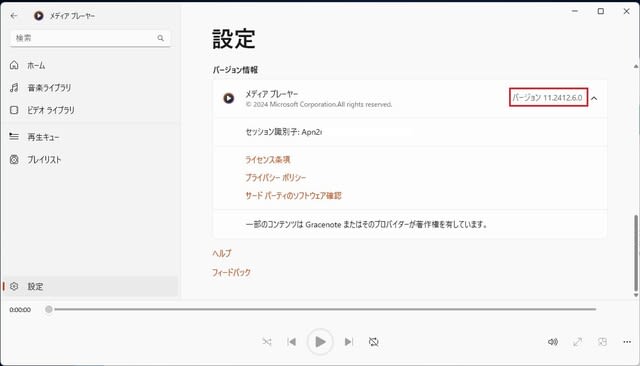Click the バージョン 11.2412.6.0 text
Image resolution: width=640 pixels, height=366 pixels.
pyautogui.click(x=547, y=98)
